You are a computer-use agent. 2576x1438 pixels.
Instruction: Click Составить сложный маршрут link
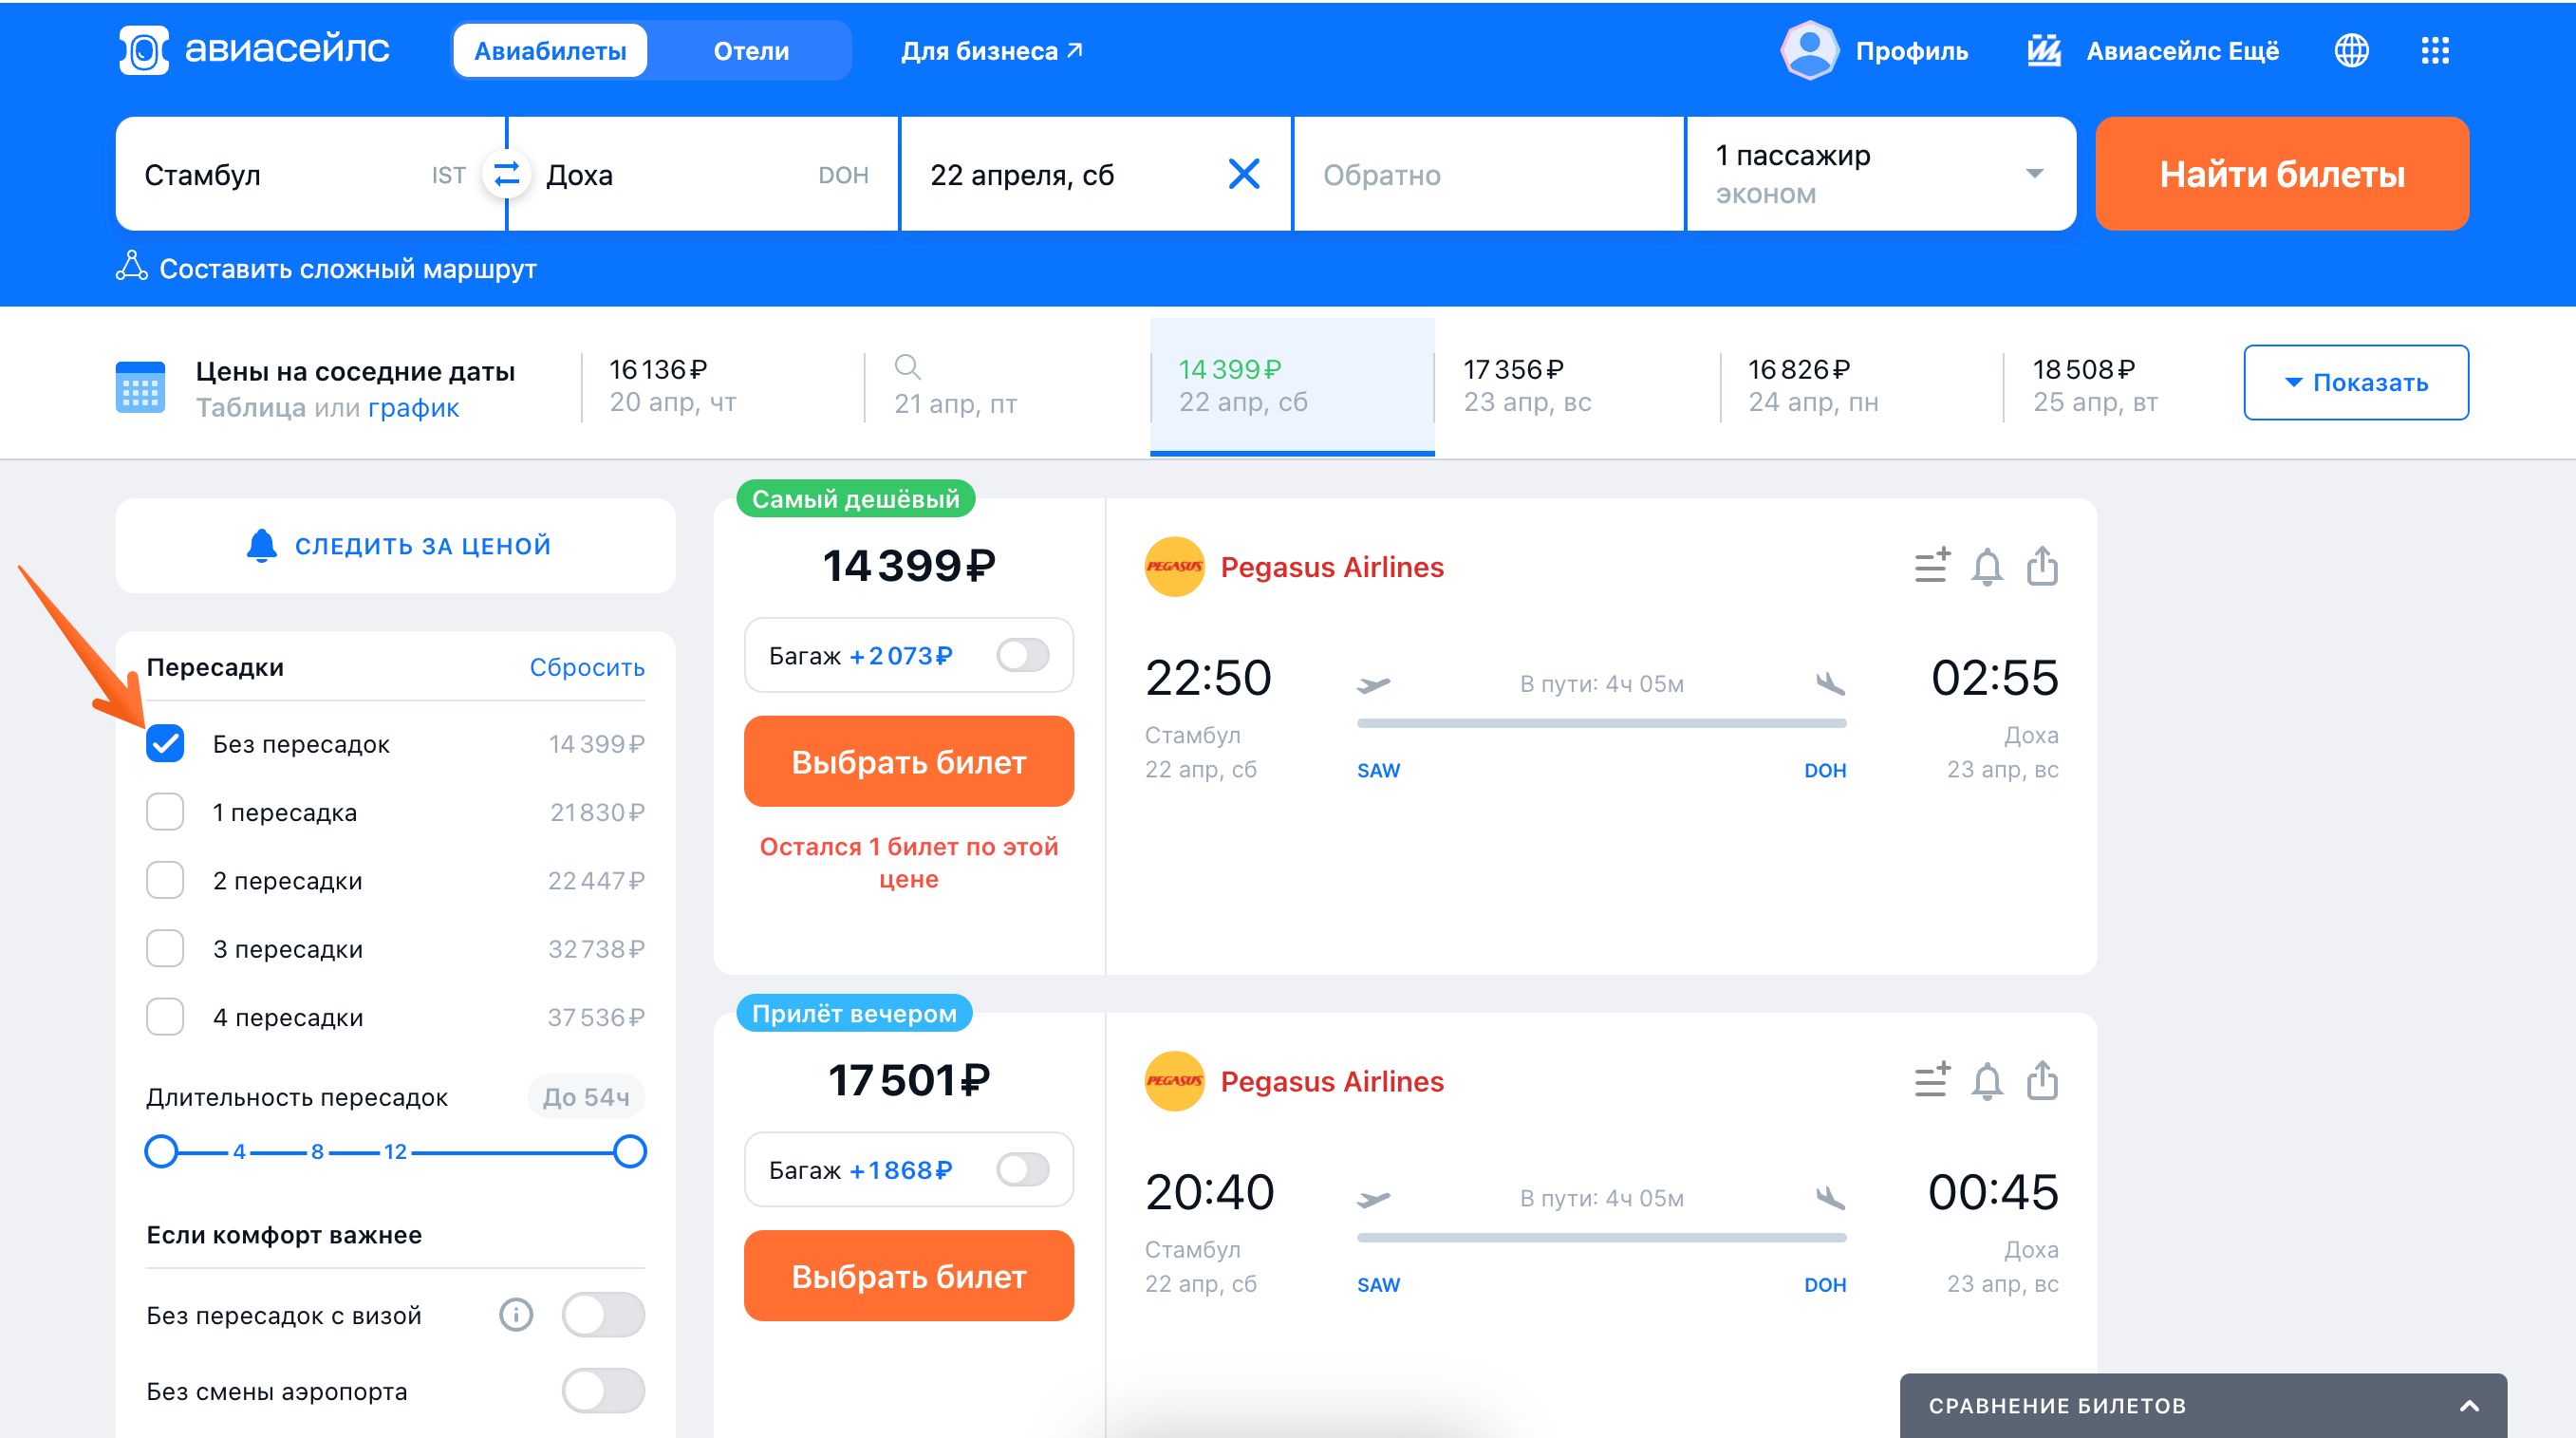click(x=348, y=268)
